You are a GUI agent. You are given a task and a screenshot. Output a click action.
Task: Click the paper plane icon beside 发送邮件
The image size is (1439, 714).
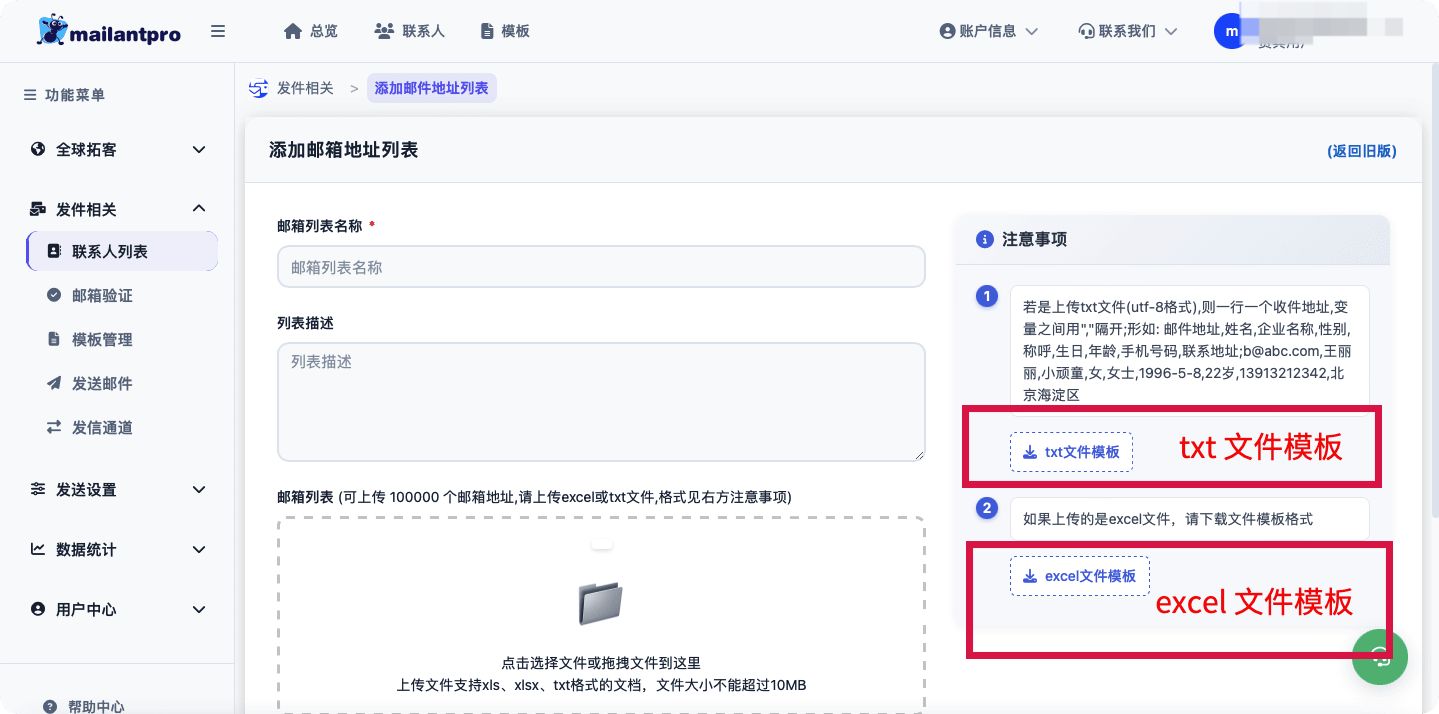click(54, 383)
